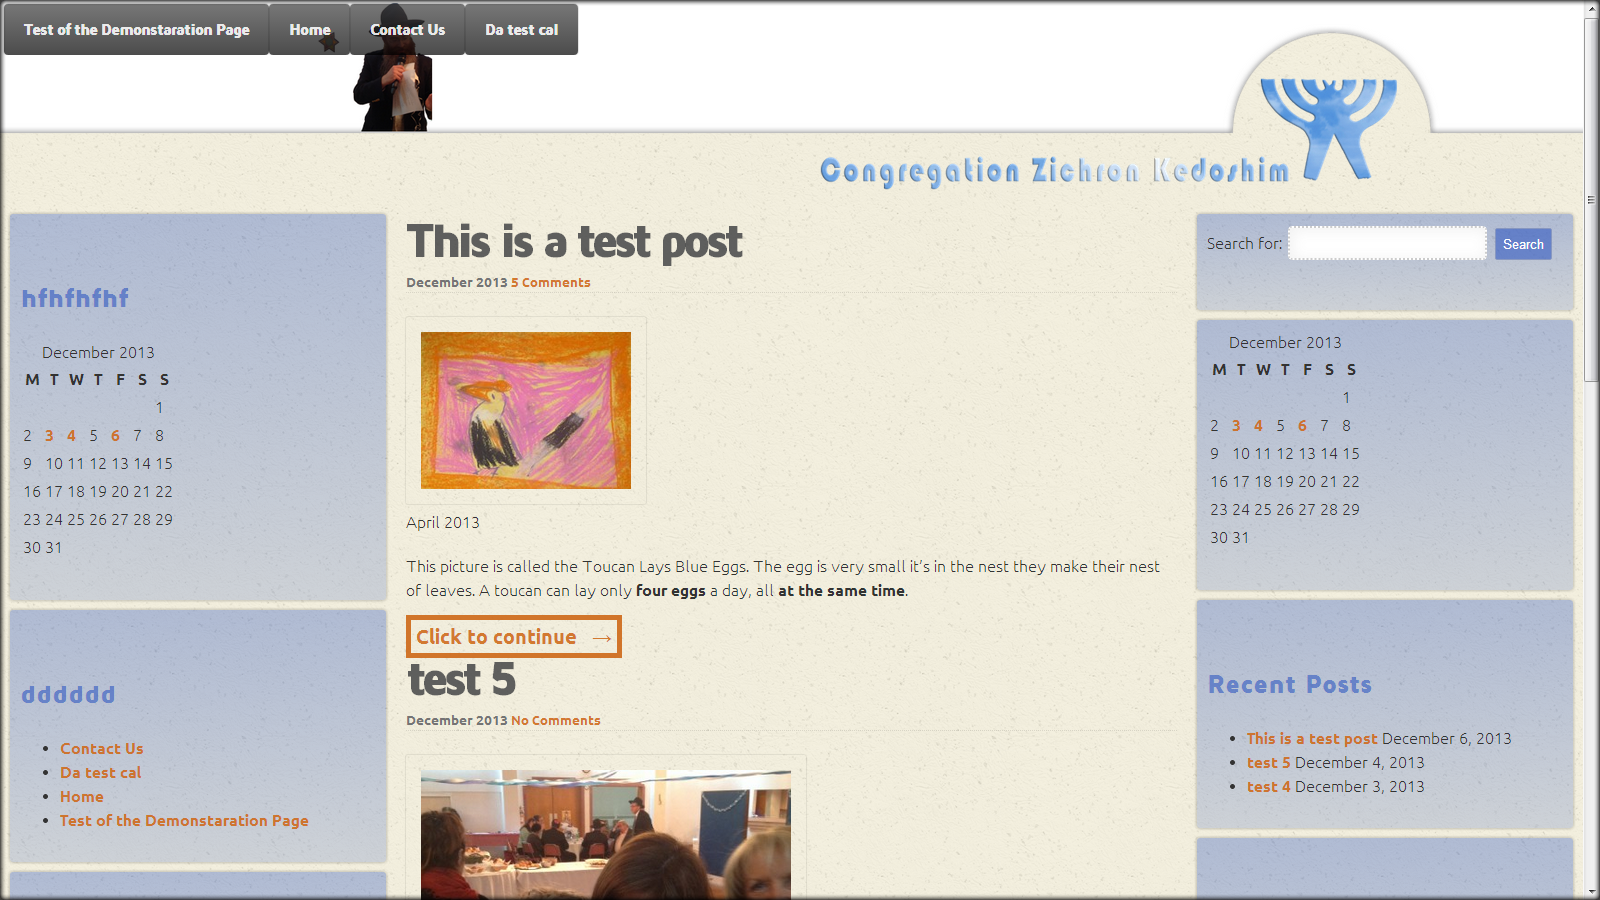Image resolution: width=1600 pixels, height=900 pixels.
Task: Open the Home menu item
Action: tap(310, 29)
